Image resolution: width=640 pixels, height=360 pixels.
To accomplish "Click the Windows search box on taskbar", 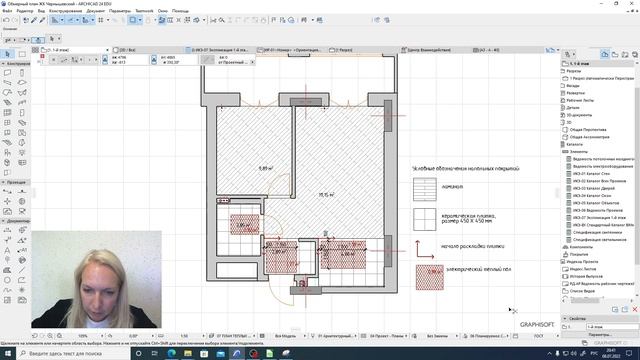I will [x=73, y=353].
